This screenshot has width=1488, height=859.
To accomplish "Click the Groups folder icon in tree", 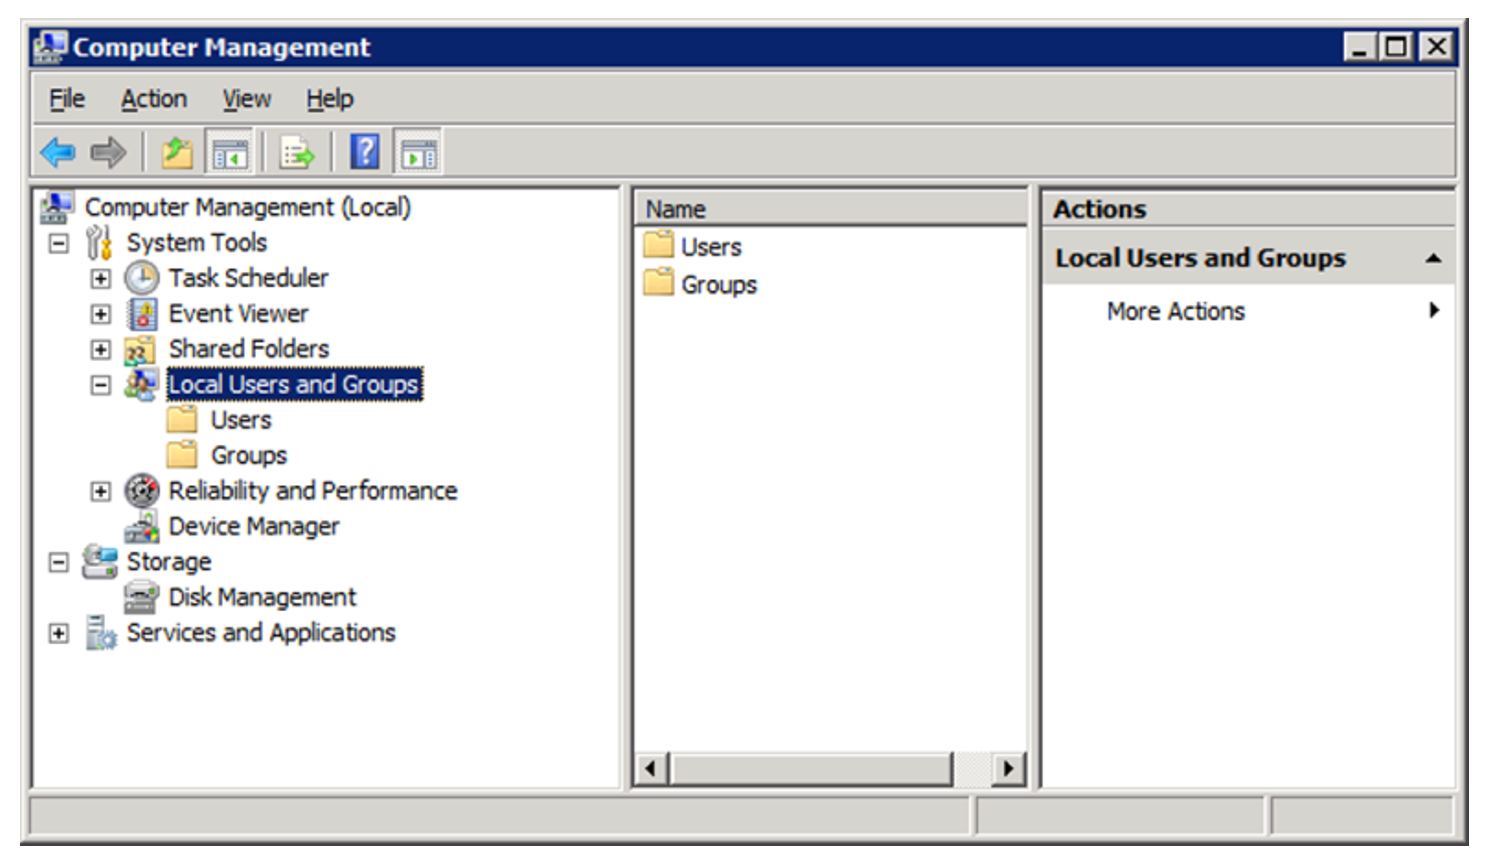I will point(182,456).
